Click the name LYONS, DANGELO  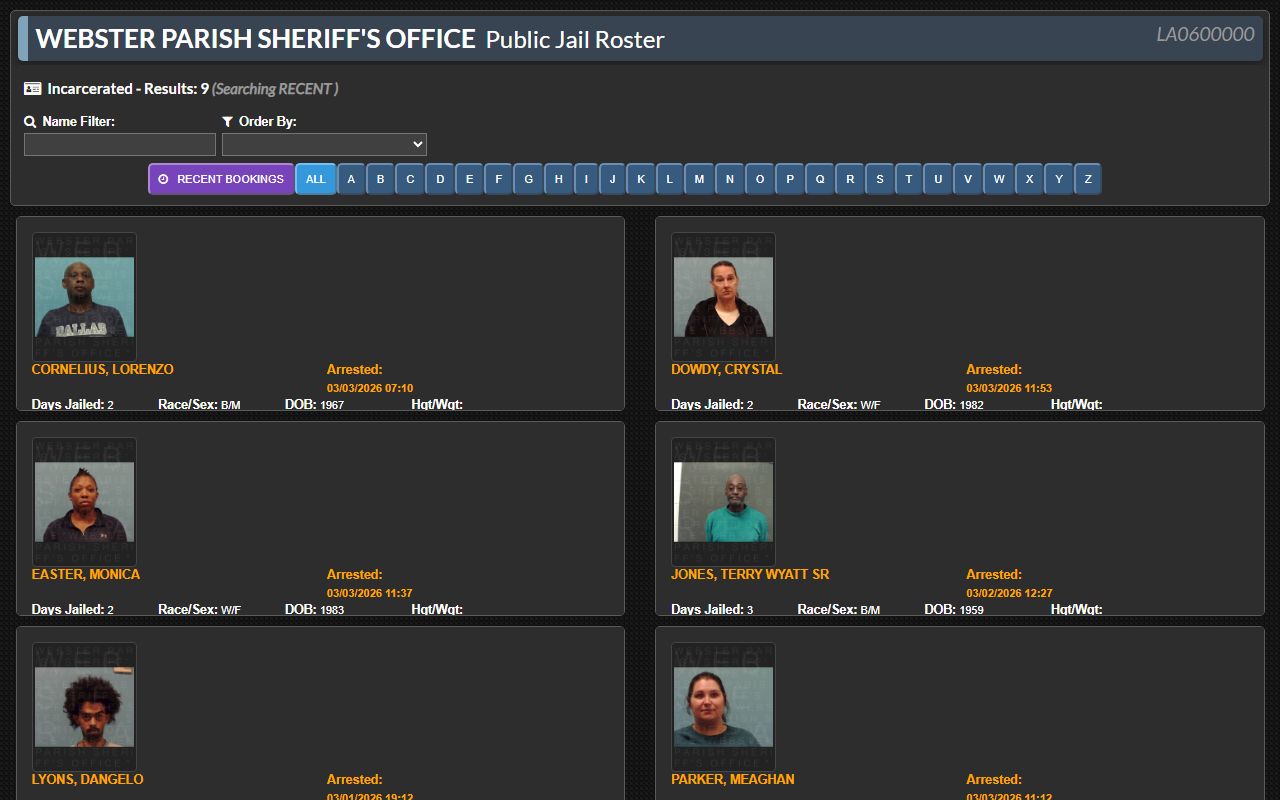[87, 779]
